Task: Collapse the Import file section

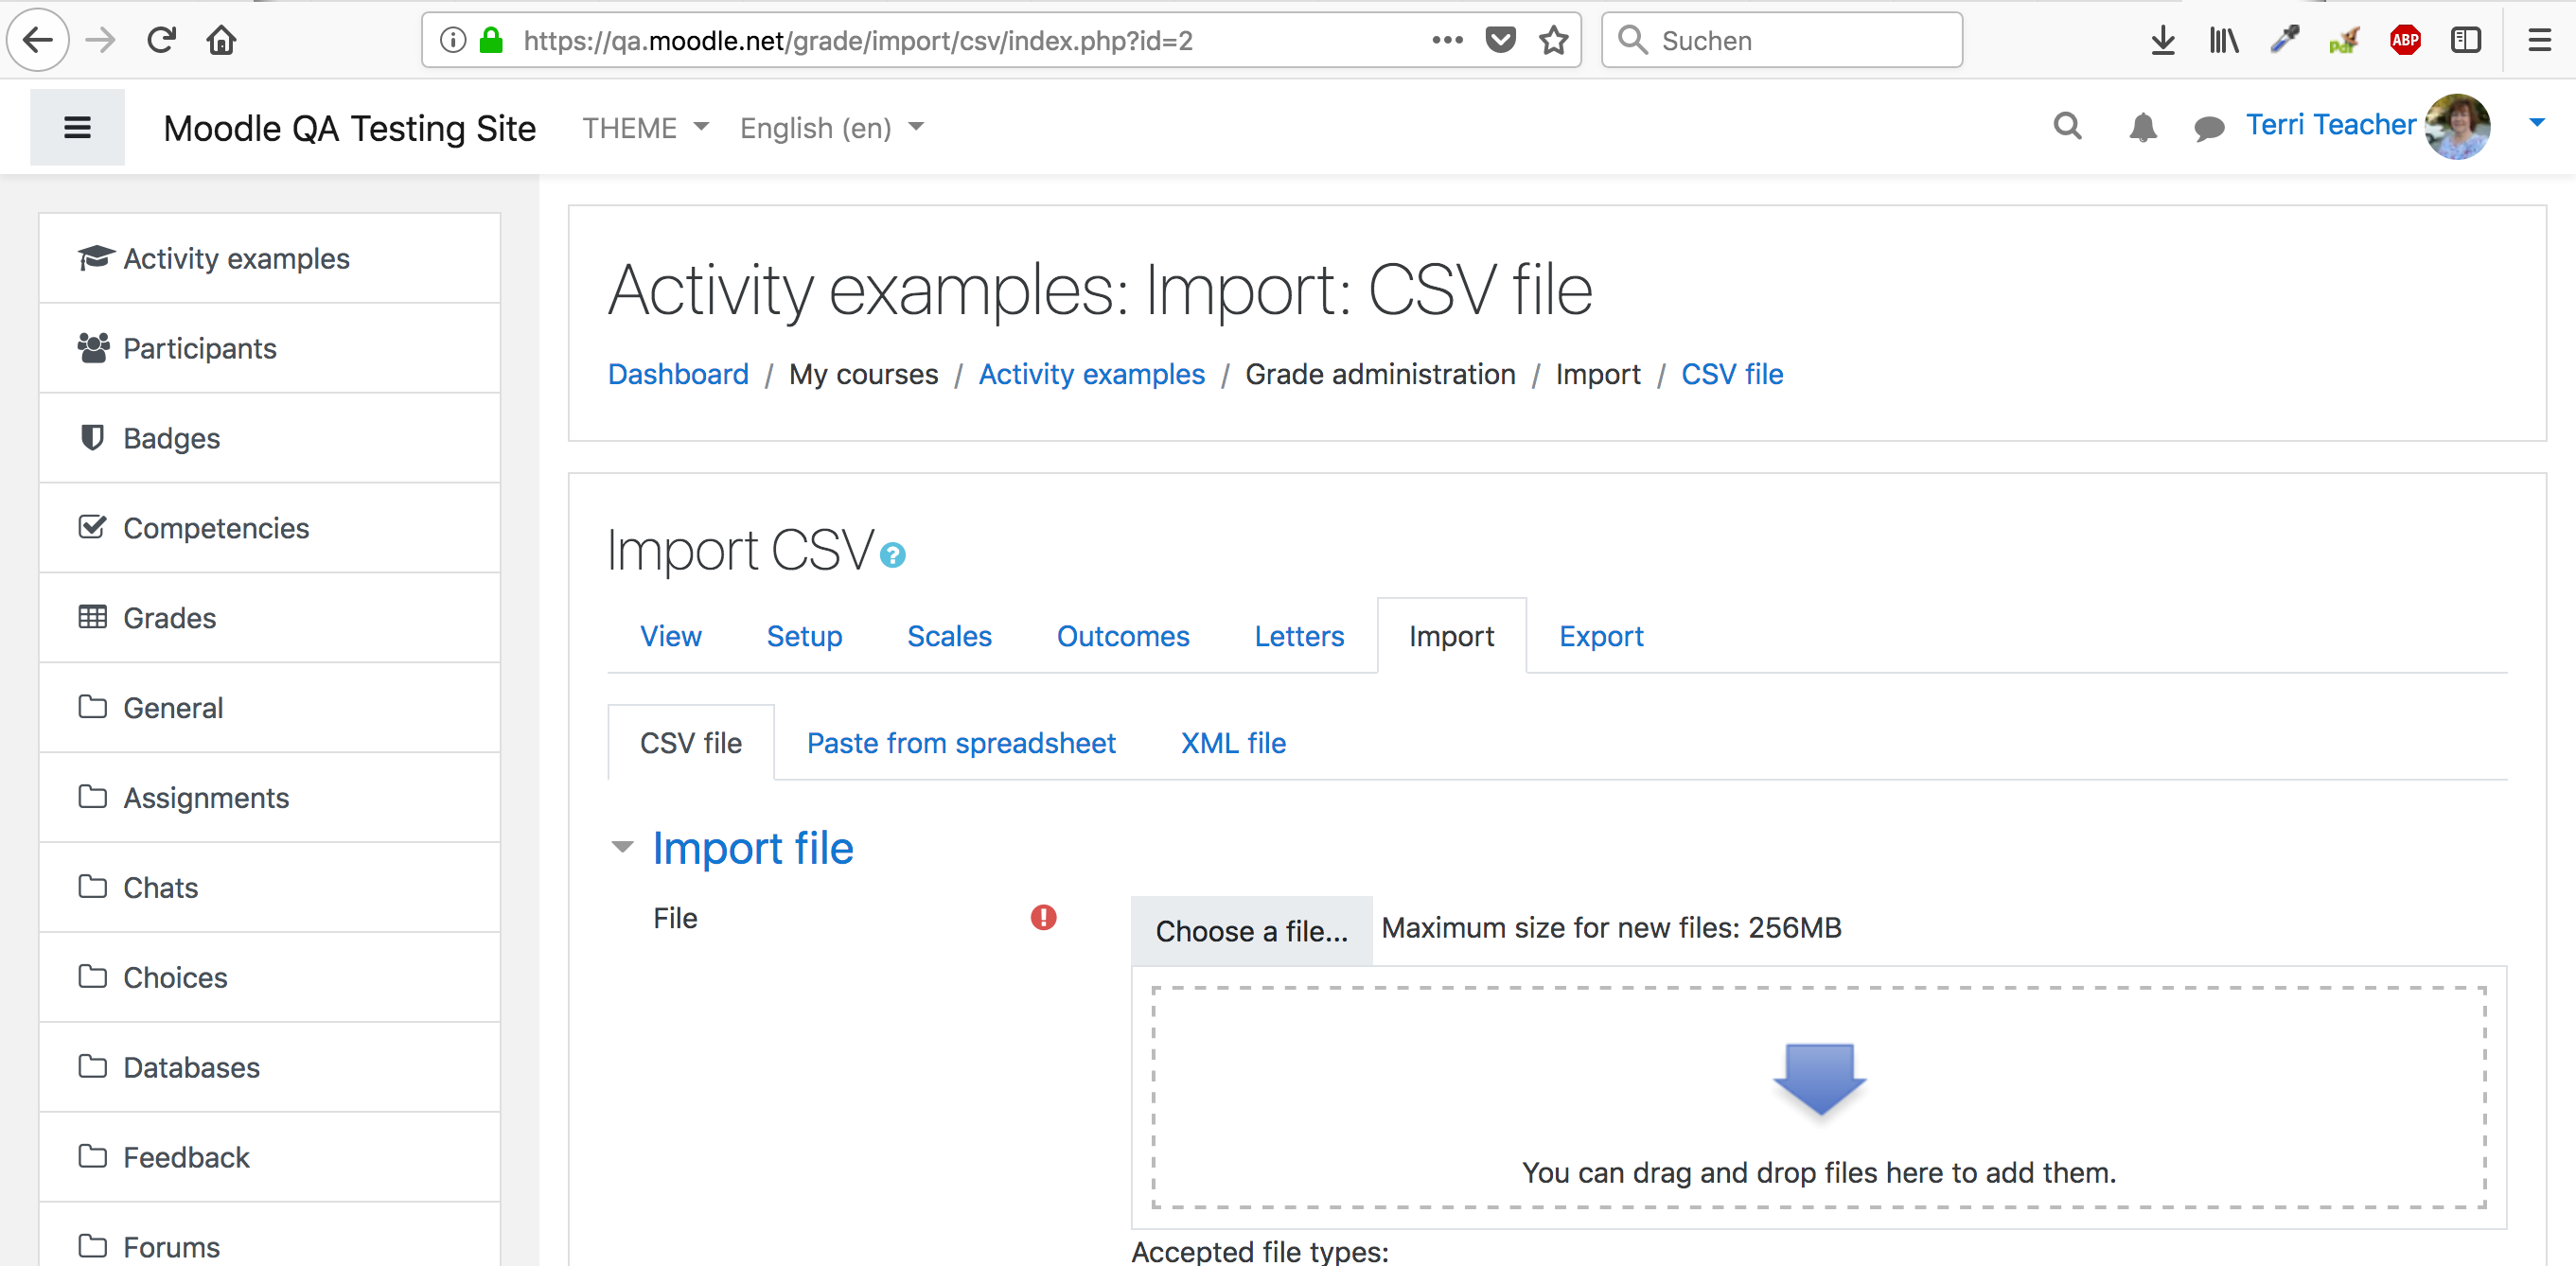Action: tap(622, 847)
